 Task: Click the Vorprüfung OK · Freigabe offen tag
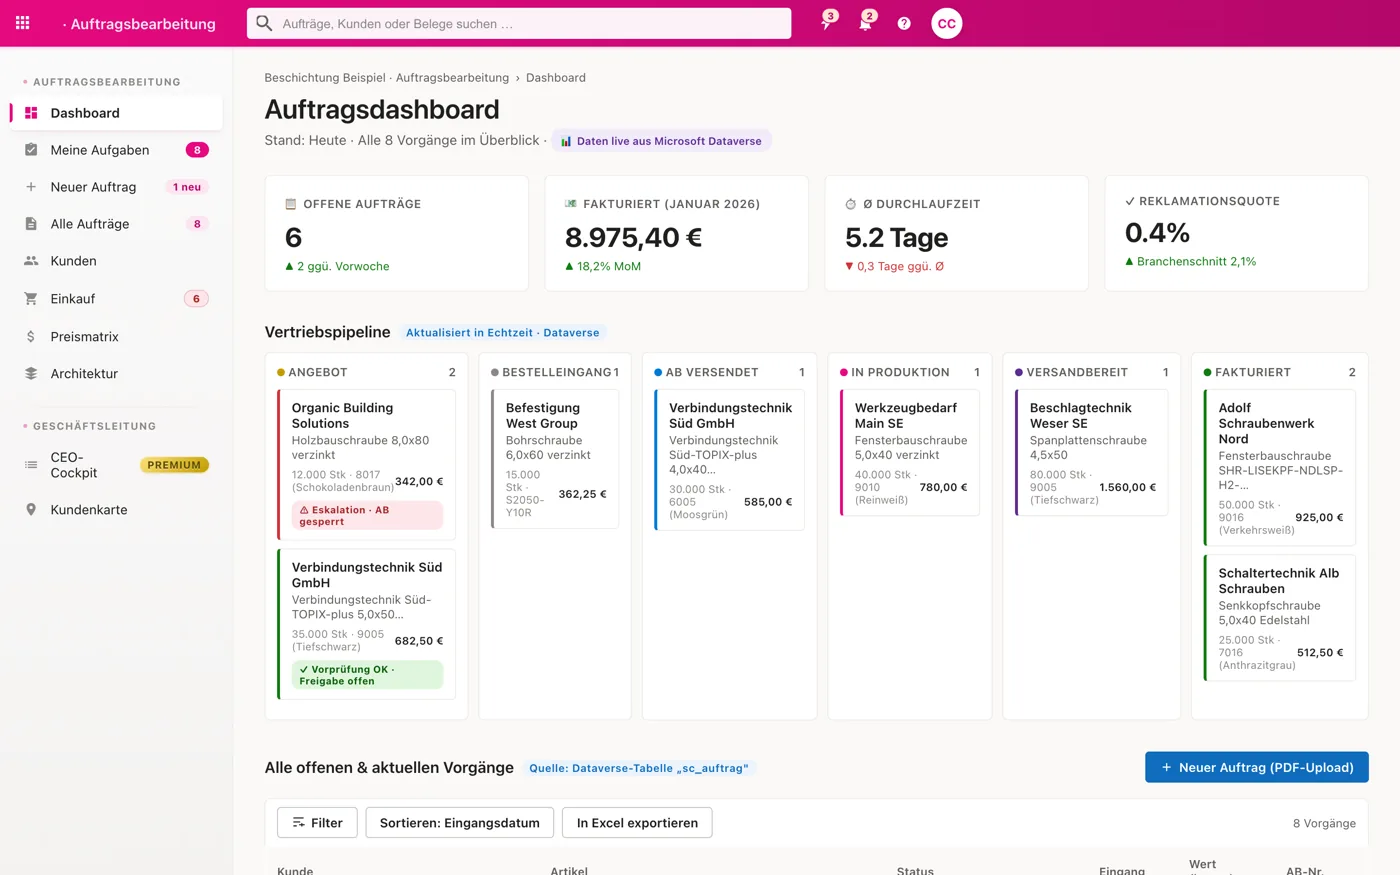[367, 675]
